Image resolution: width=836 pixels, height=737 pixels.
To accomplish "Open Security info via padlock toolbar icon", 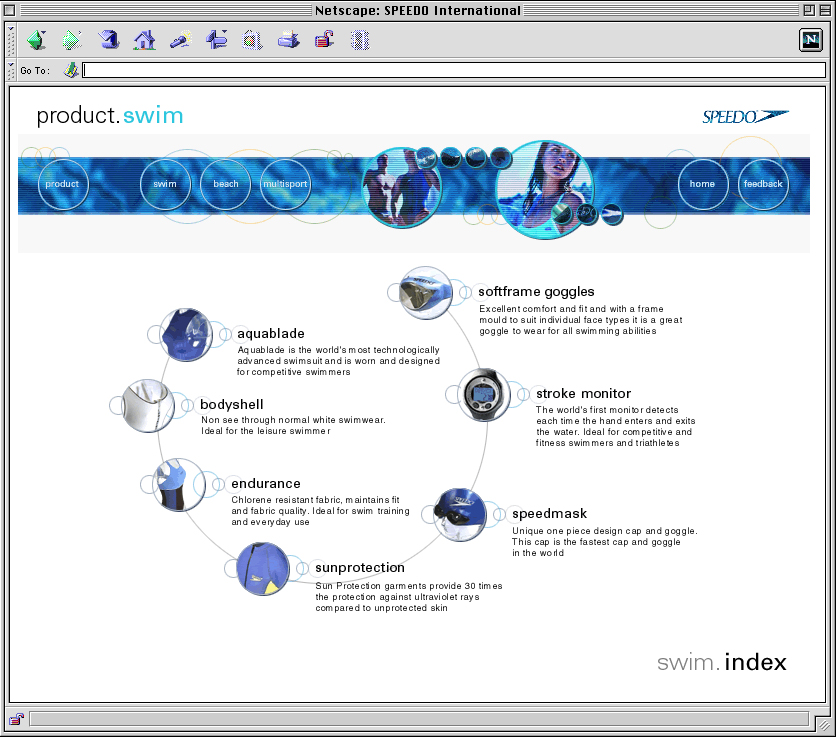I will point(324,40).
